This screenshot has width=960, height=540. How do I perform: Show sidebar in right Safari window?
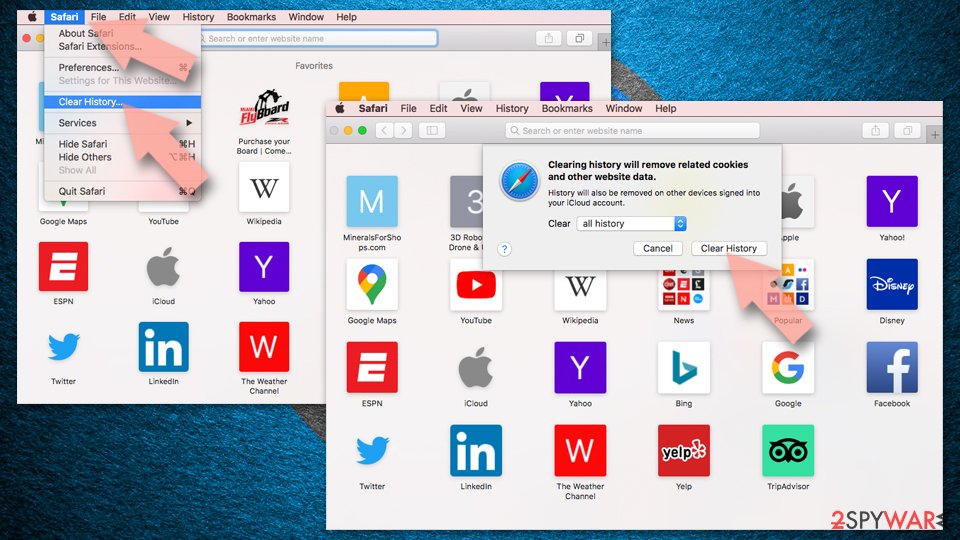point(432,130)
